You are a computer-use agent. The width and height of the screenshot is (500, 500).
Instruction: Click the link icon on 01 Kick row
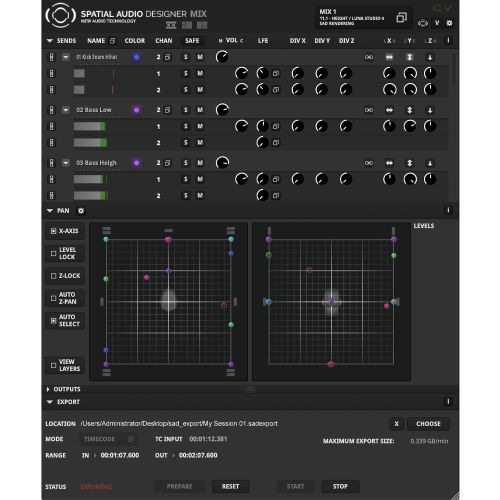[369, 57]
